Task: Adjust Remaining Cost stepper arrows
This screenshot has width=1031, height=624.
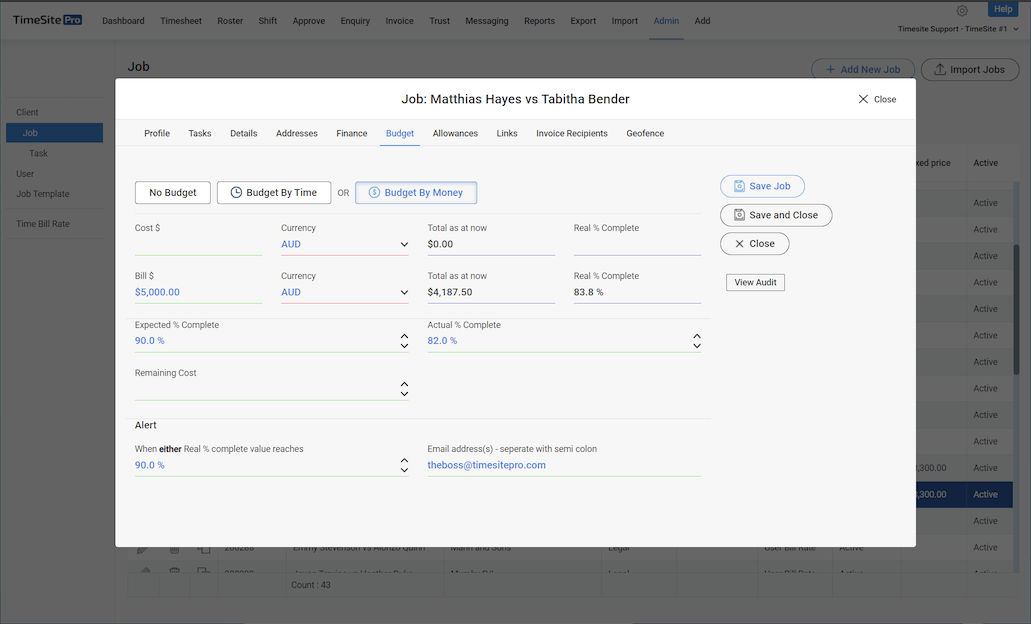Action: [404, 389]
